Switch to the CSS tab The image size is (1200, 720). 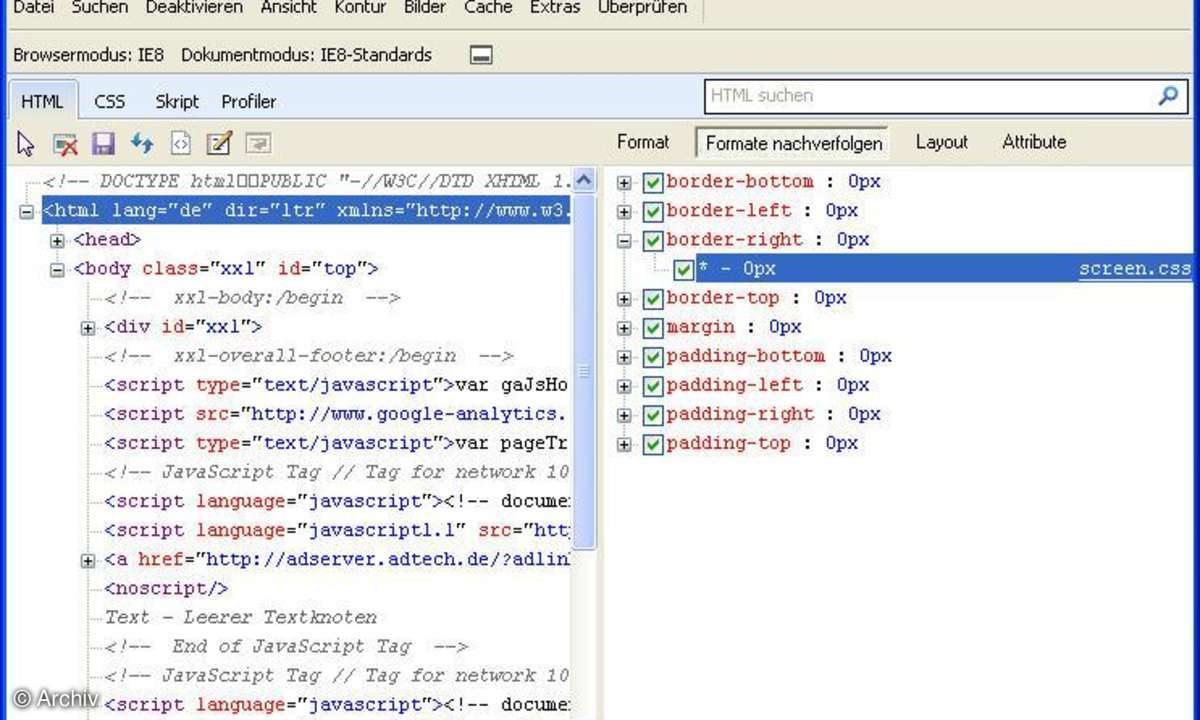click(x=110, y=102)
